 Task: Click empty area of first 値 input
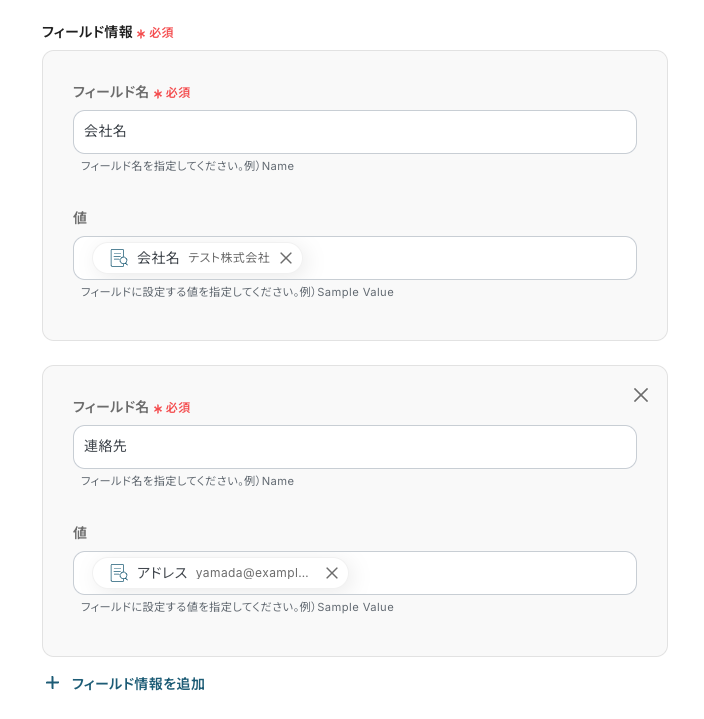pyautogui.click(x=468, y=258)
